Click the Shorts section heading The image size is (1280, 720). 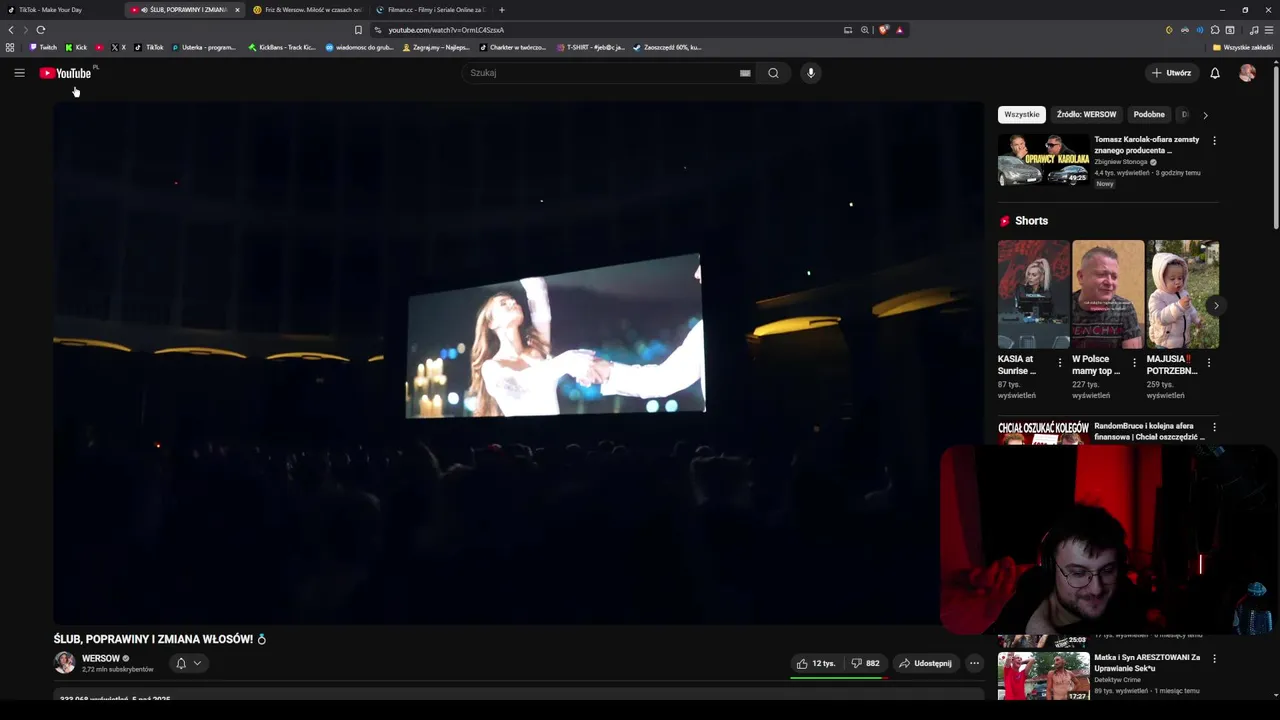(1031, 221)
